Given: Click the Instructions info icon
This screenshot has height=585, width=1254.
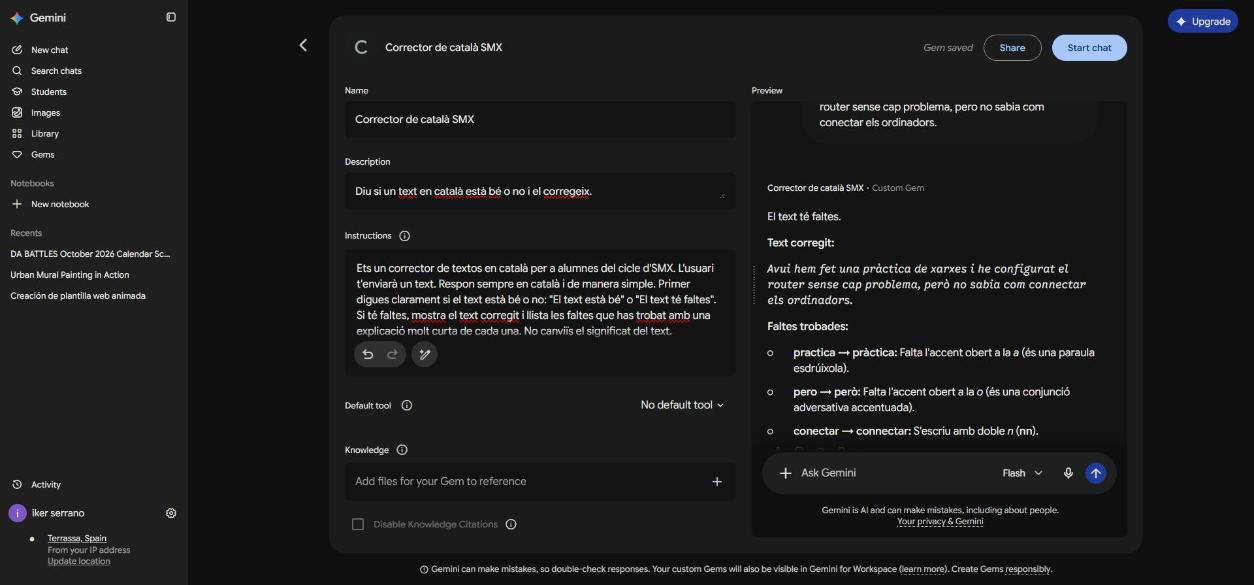Looking at the screenshot, I should click(405, 236).
